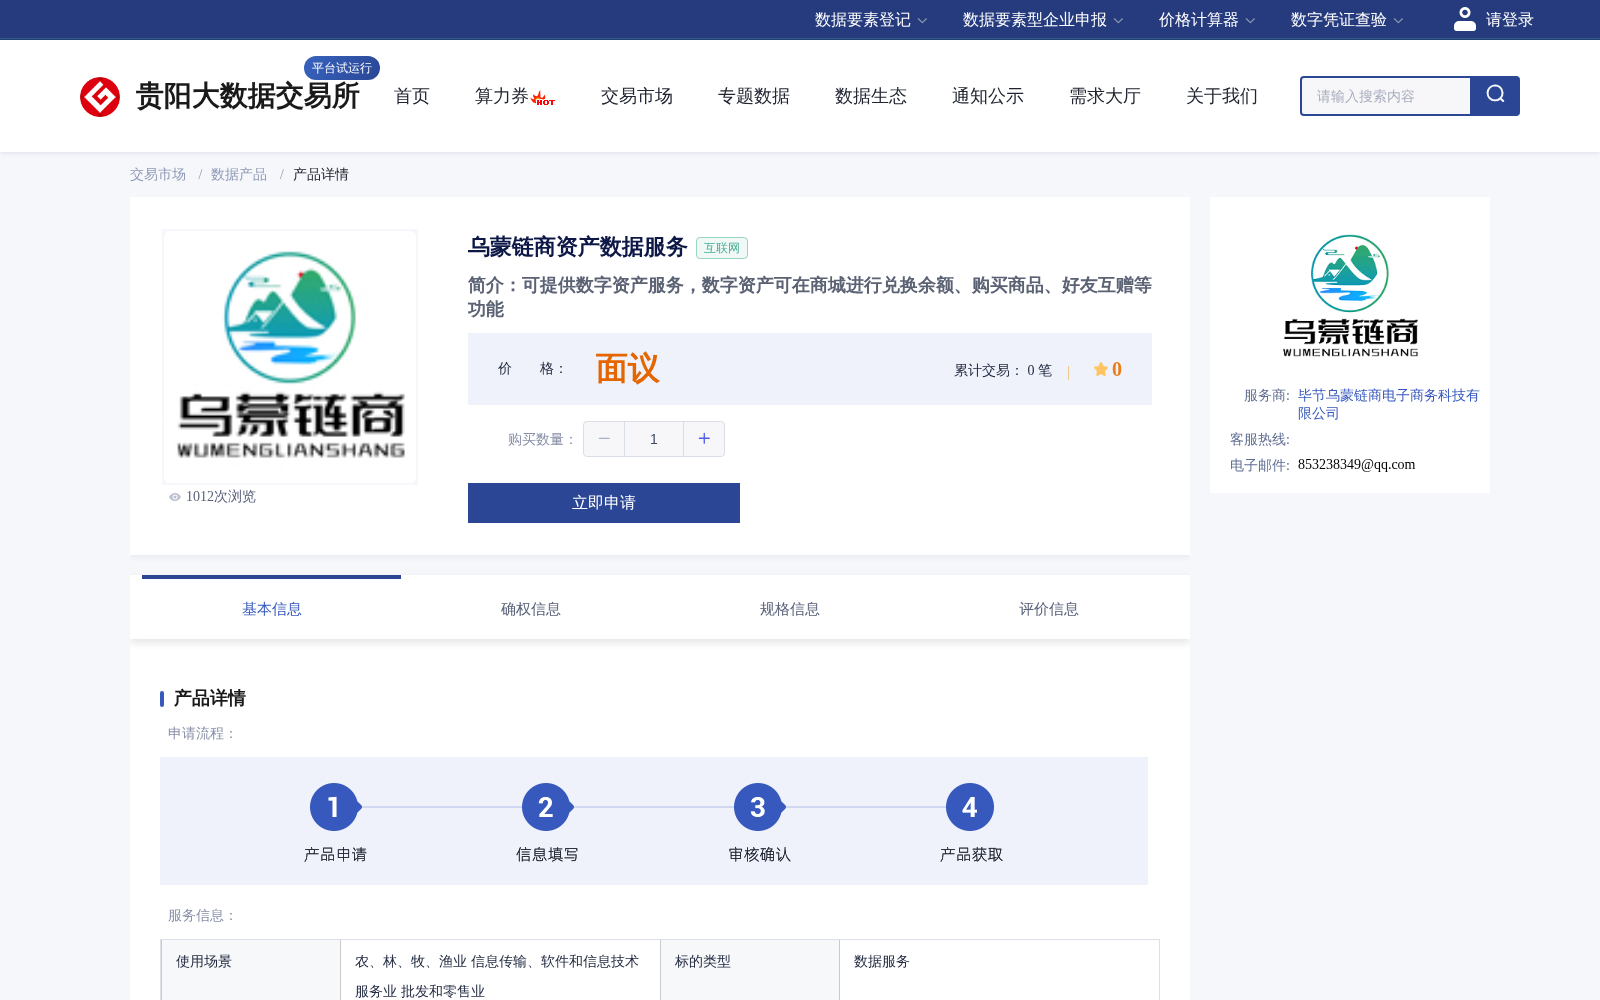Image resolution: width=1600 pixels, height=1000 pixels.
Task: Click the 产品详情 breadcrumb text
Action: (x=321, y=175)
